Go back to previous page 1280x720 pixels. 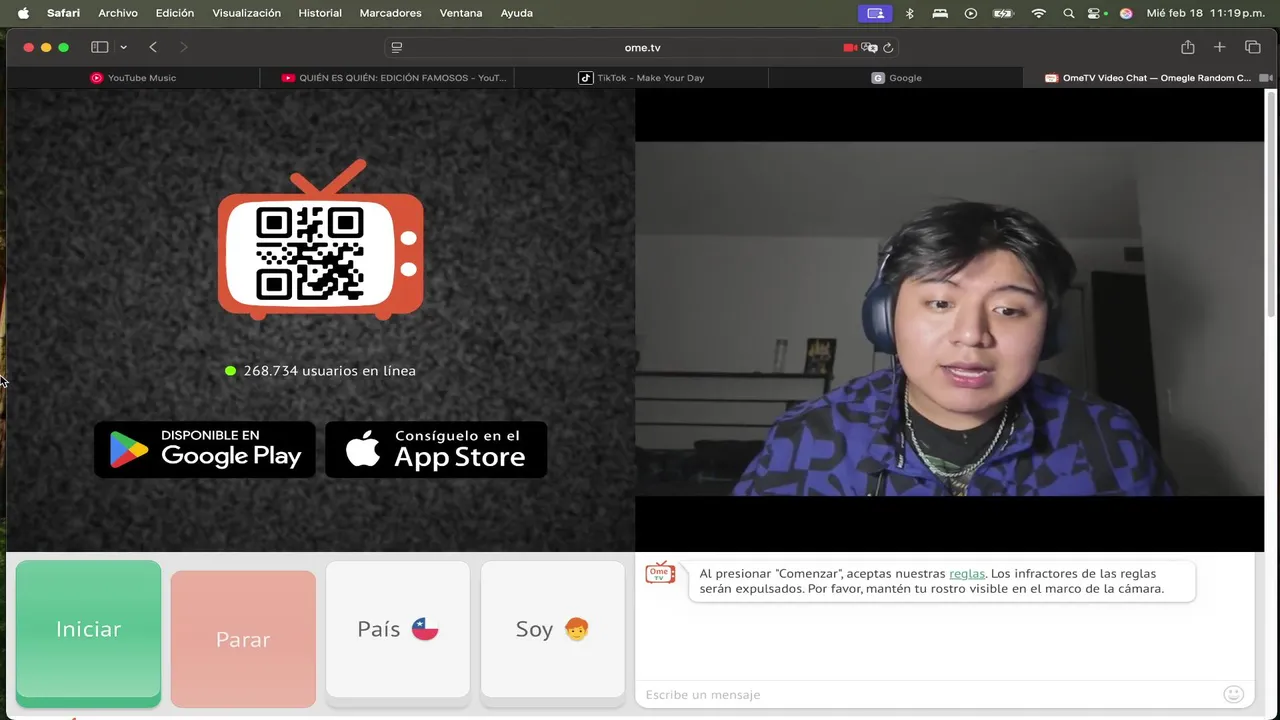[x=153, y=47]
